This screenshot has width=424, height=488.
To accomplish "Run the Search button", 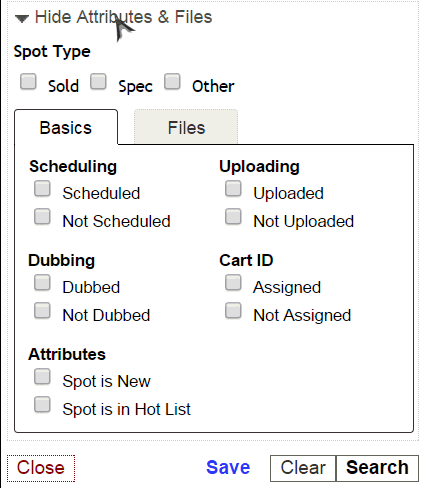I will 377,468.
